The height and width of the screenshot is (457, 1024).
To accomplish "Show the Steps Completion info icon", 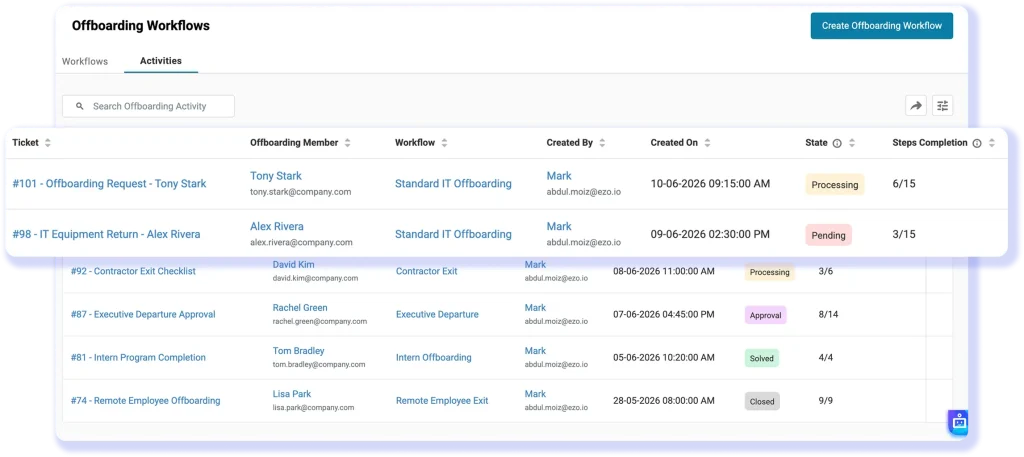I will (977, 143).
